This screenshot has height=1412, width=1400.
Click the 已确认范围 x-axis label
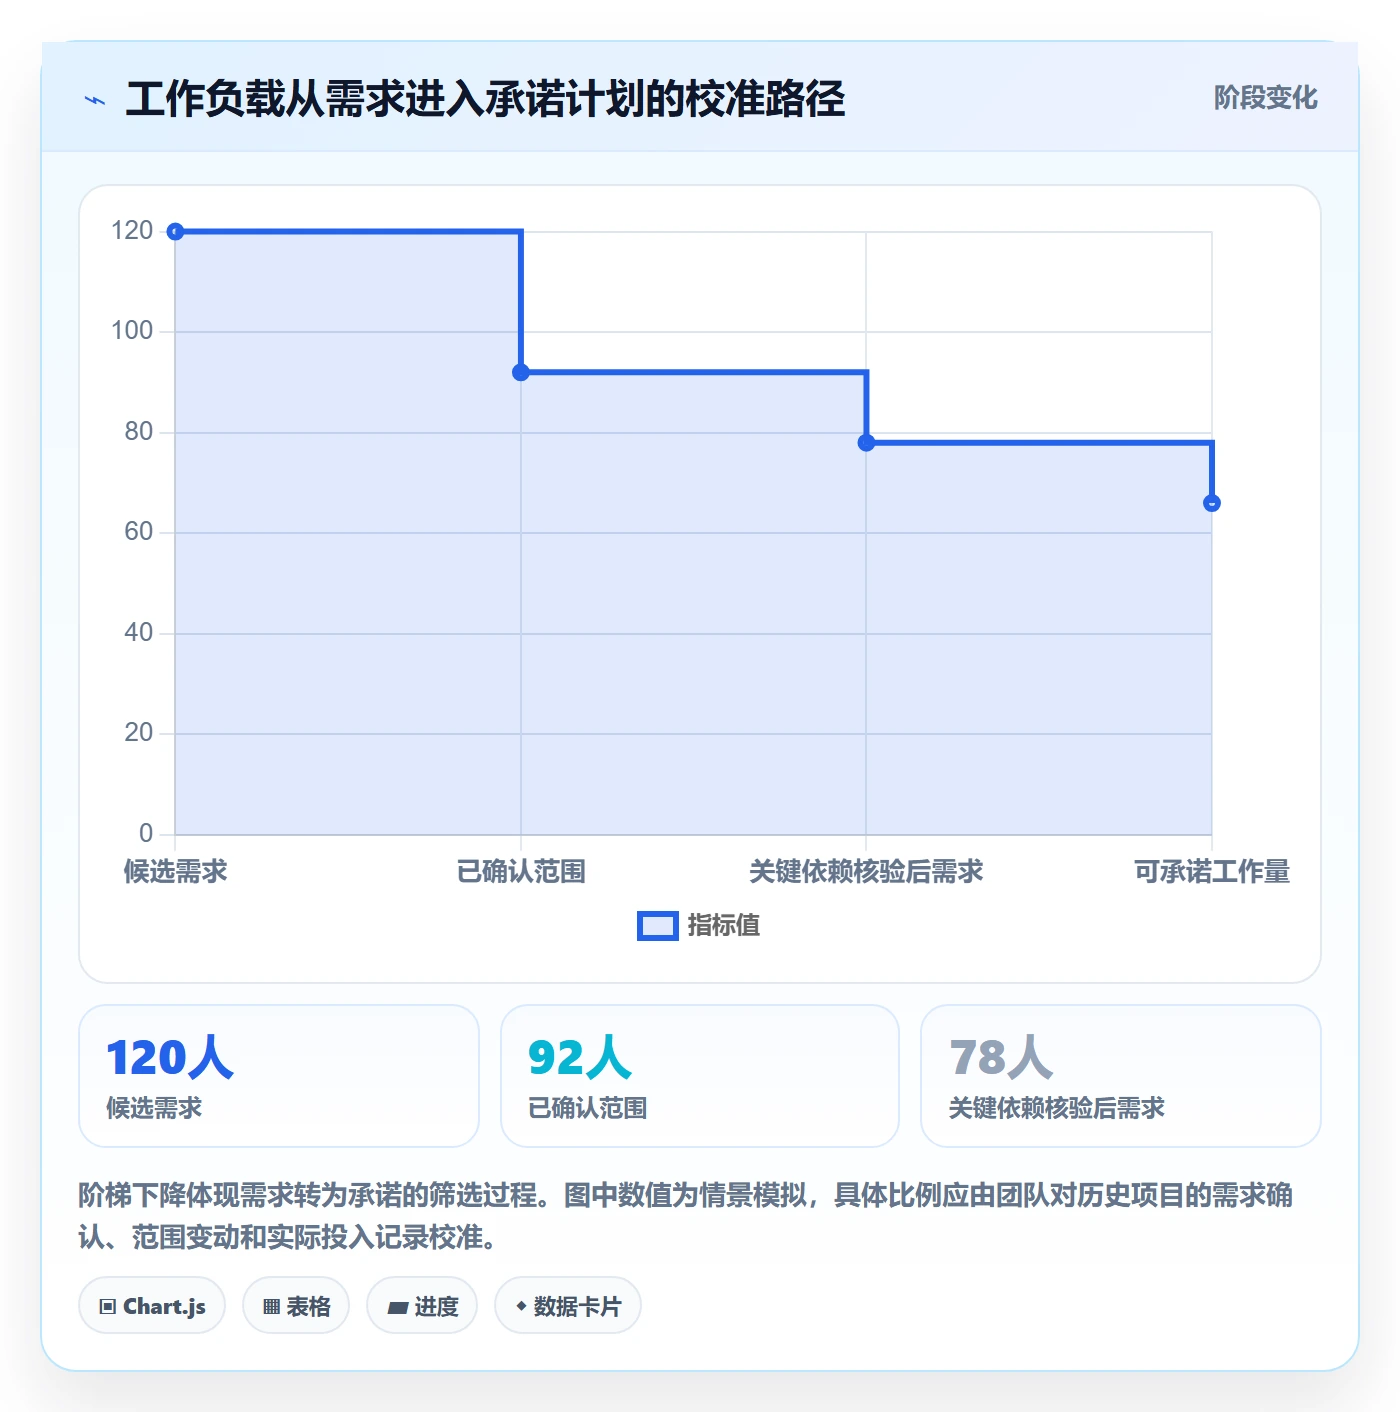click(521, 872)
